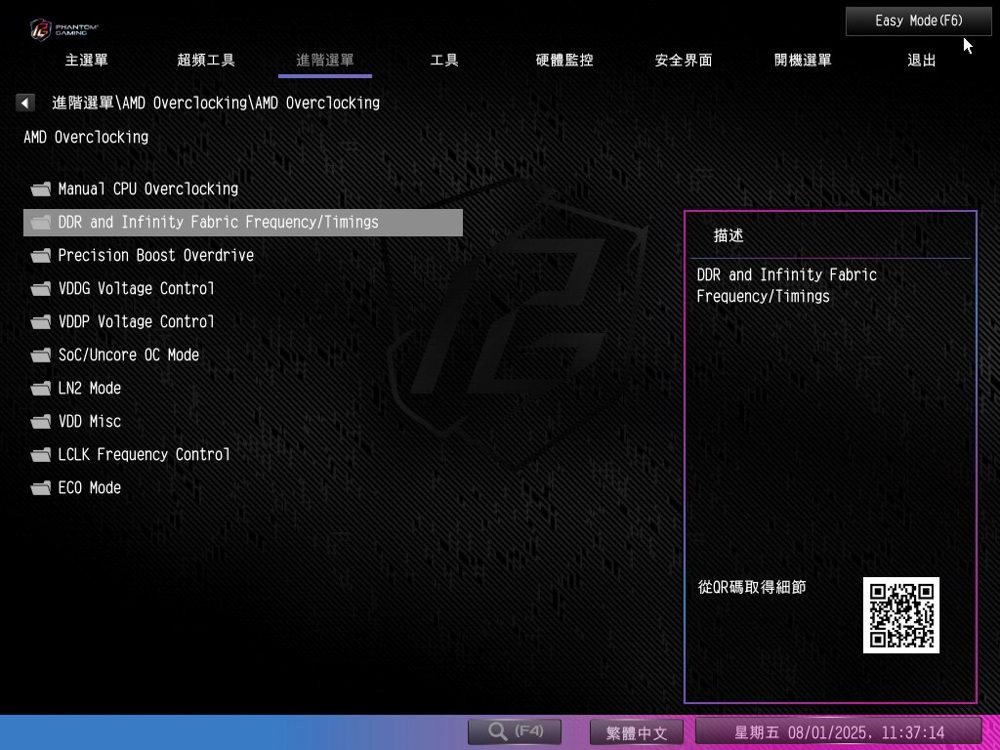This screenshot has width=1000, height=750.
Task: Click the folder icon beside Precision Boost Overdrive
Action: [x=41, y=256]
